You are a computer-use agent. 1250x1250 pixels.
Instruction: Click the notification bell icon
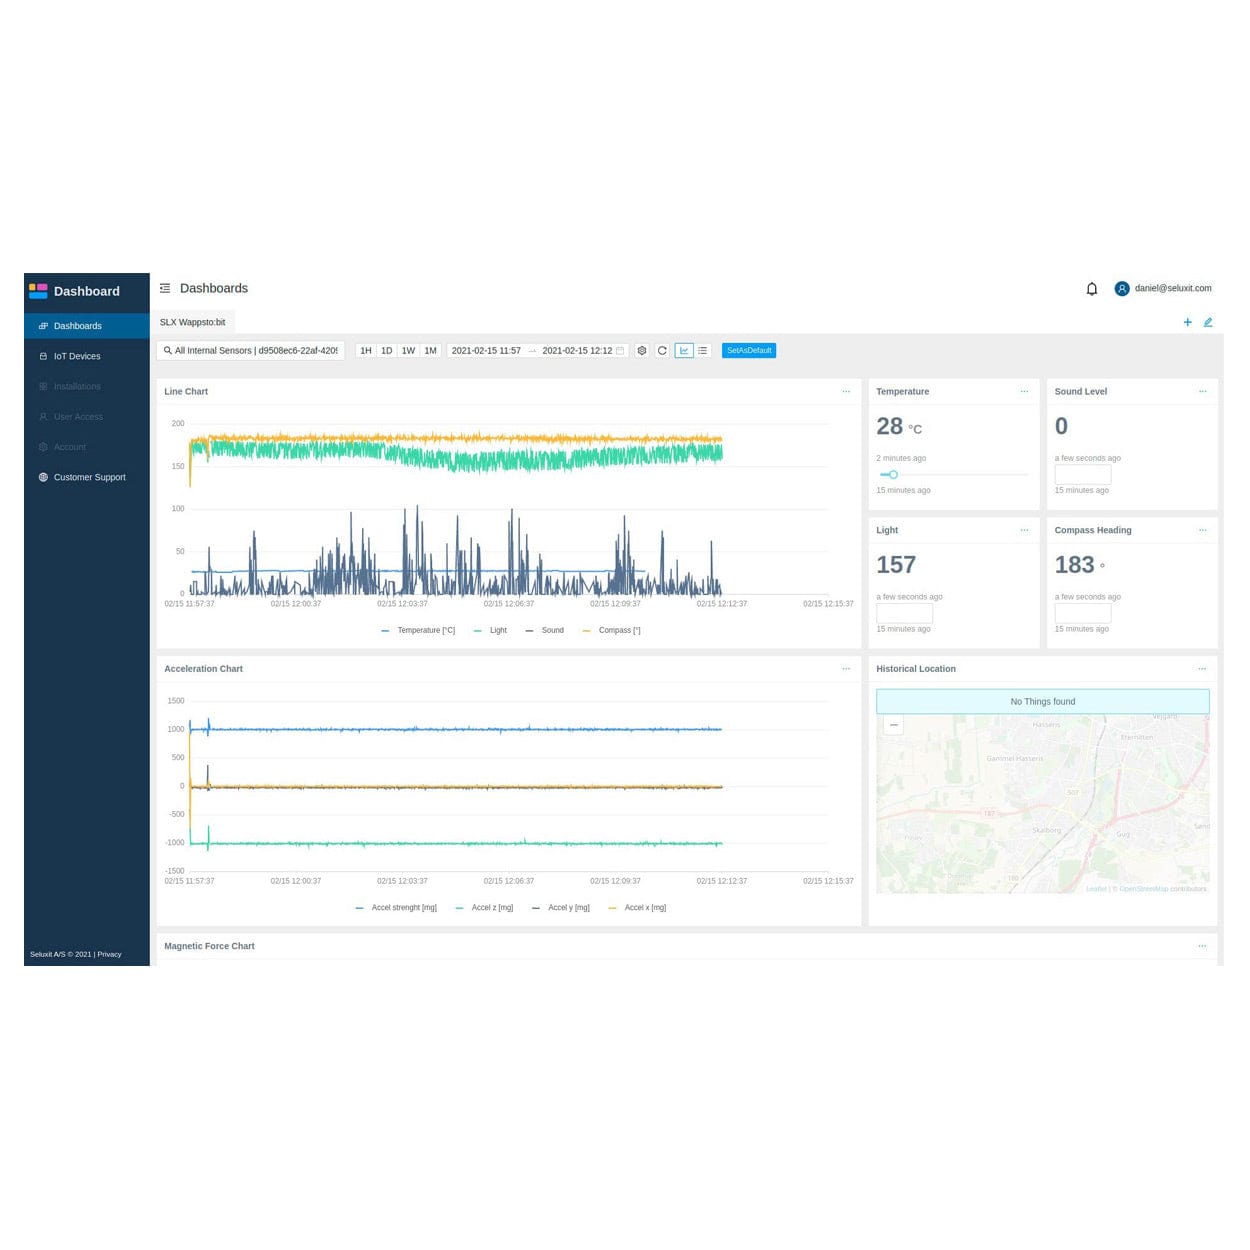[1091, 289]
